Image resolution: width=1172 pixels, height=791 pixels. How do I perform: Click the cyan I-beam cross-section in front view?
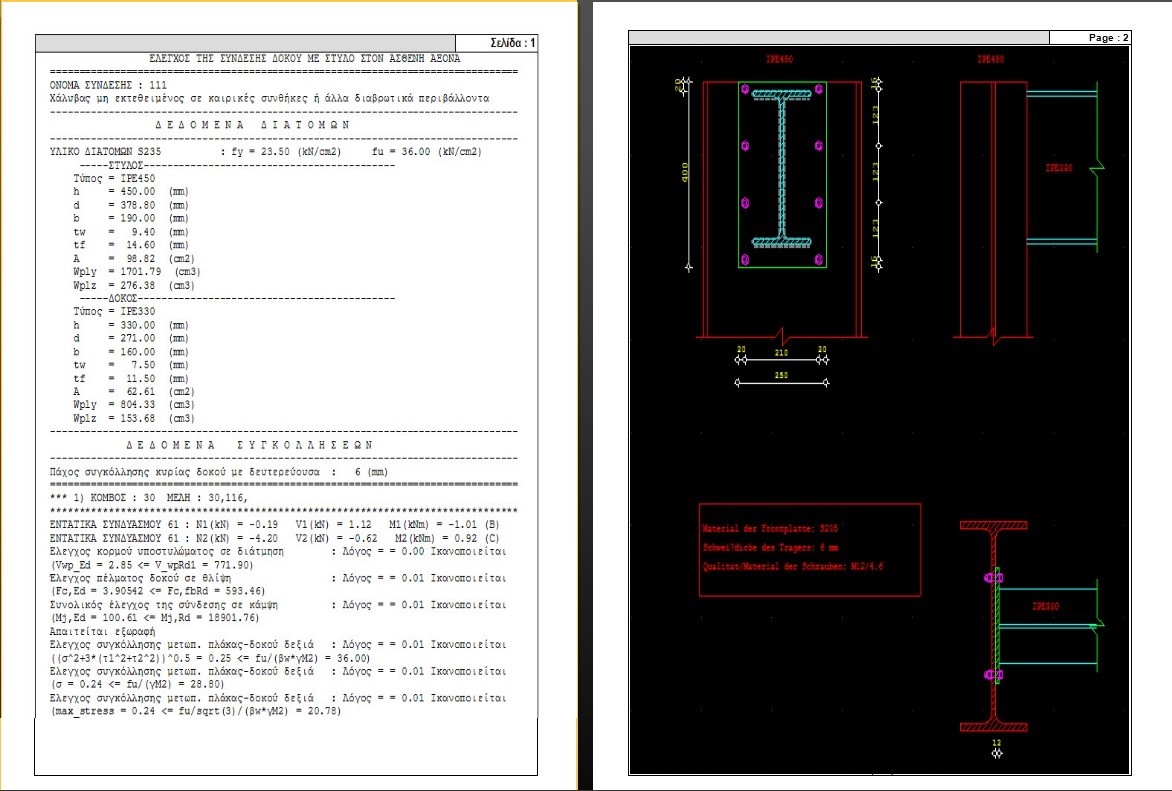tap(782, 168)
